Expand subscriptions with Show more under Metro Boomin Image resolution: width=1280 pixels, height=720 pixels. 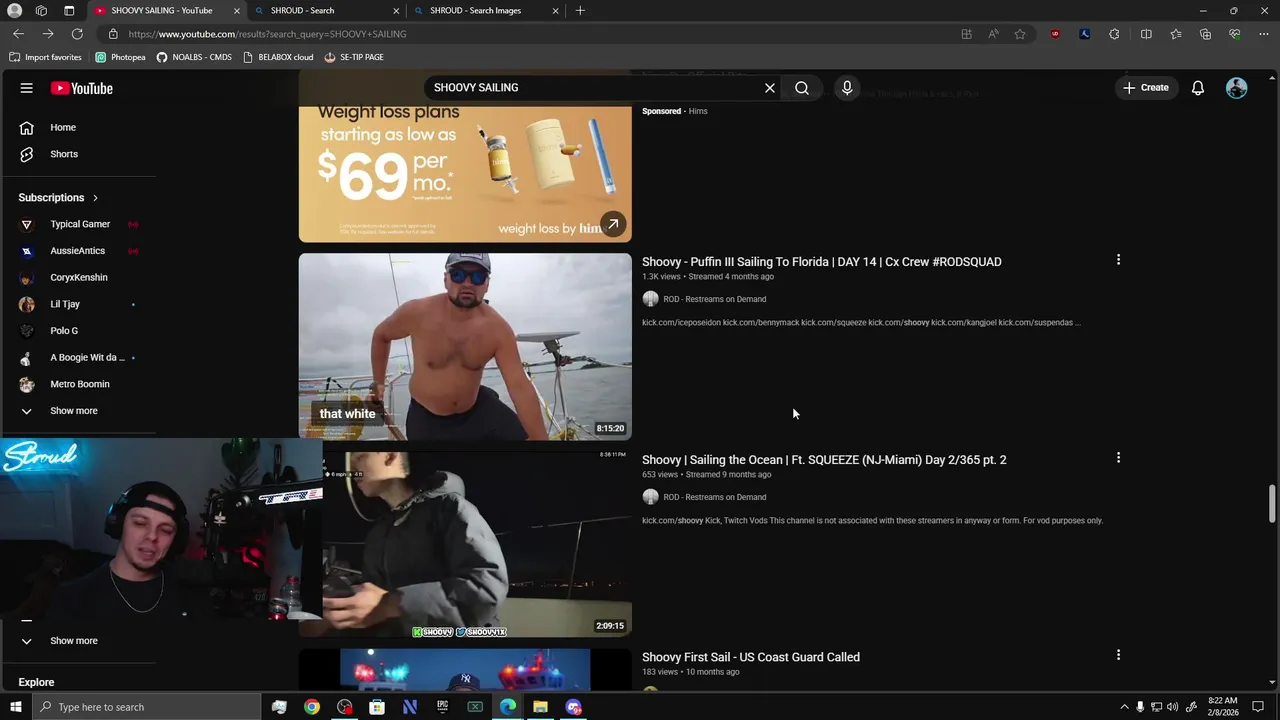click(x=73, y=411)
